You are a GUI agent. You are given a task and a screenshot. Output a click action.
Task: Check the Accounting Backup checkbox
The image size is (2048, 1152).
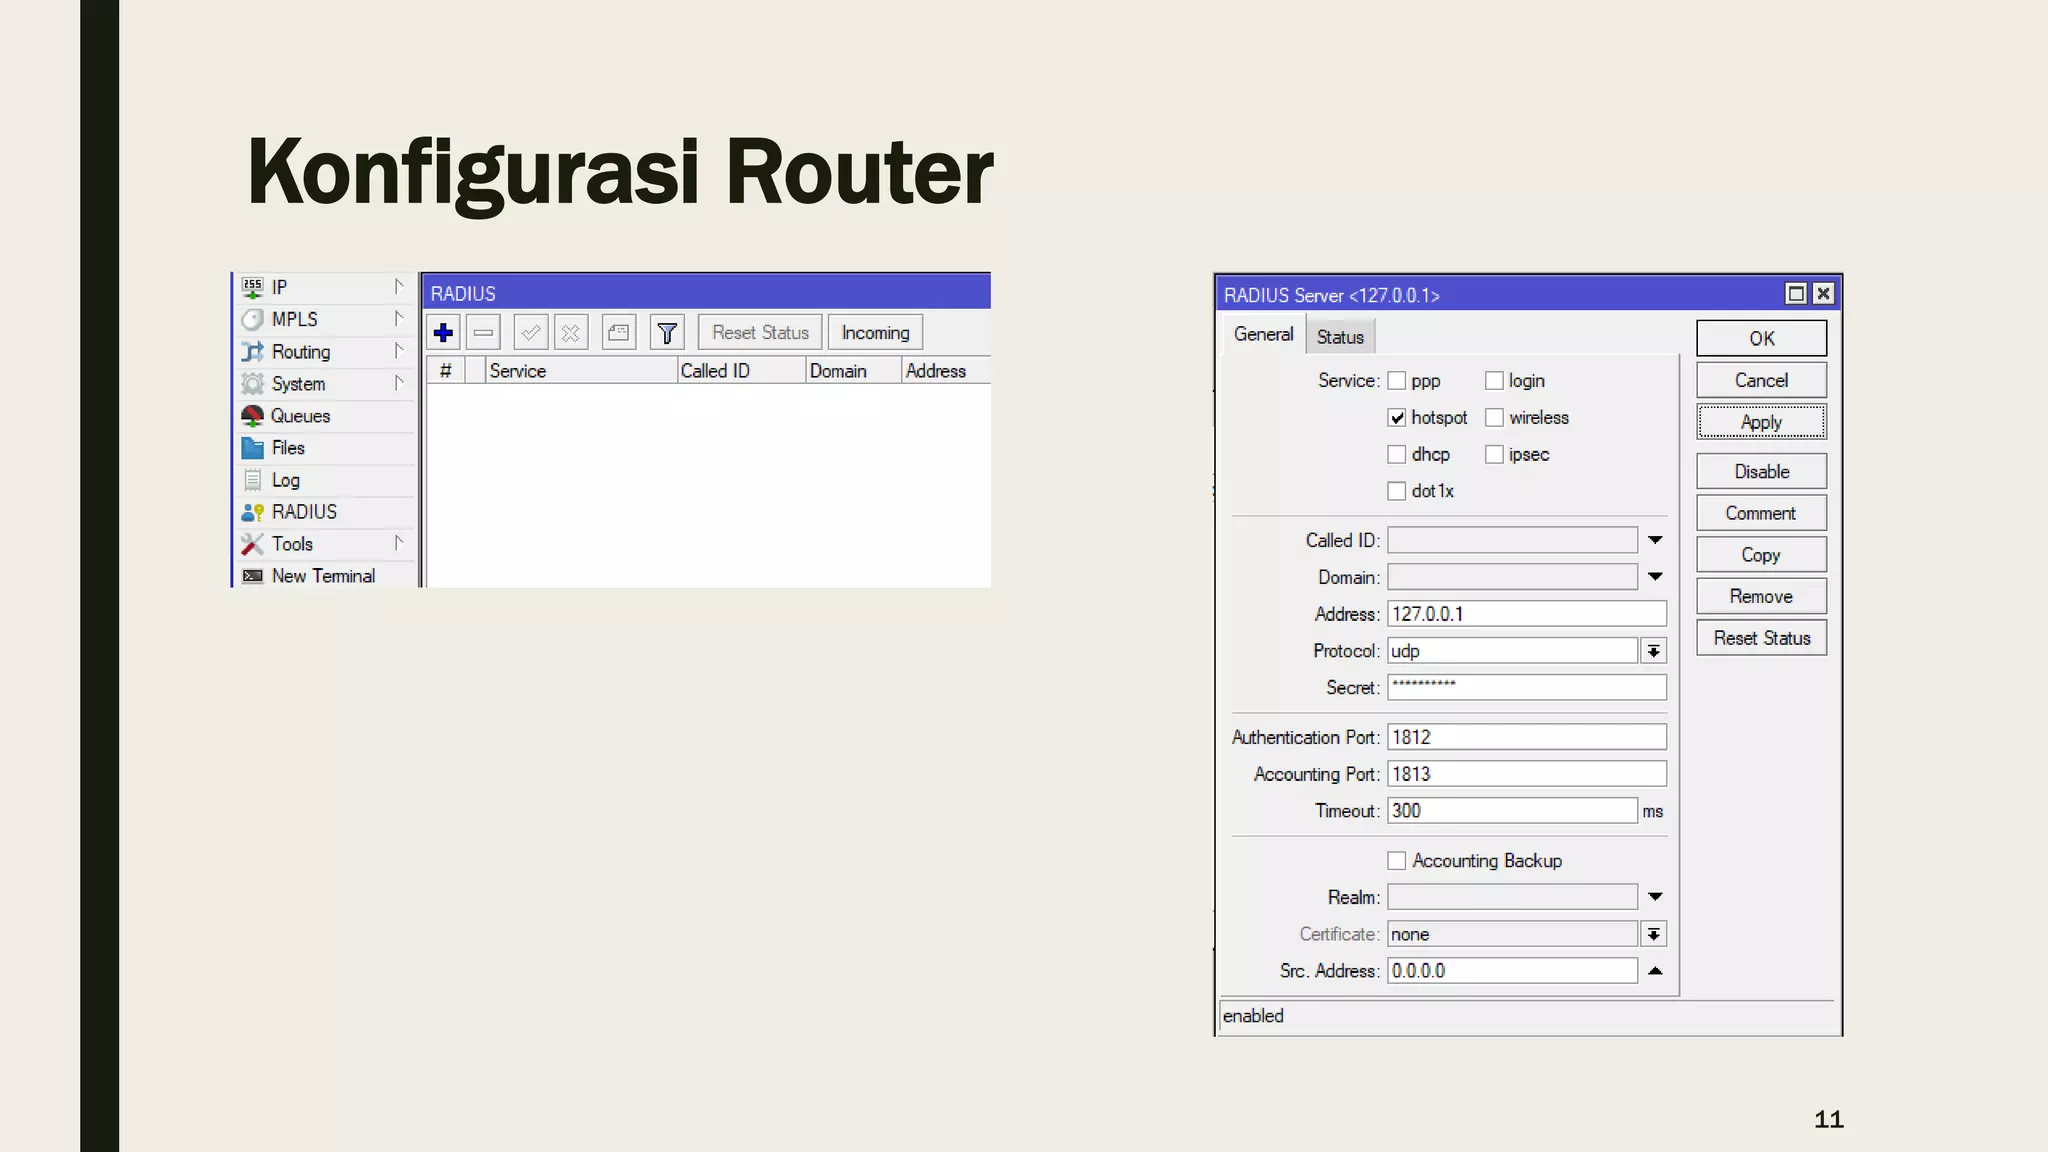(x=1397, y=861)
